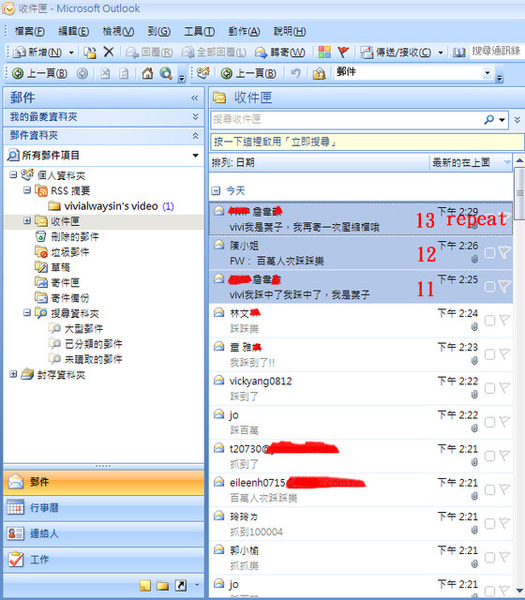Image resolution: width=525 pixels, height=600 pixels.
Task: Click the Forward (轉寄) toolbar button
Action: pyautogui.click(x=280, y=52)
